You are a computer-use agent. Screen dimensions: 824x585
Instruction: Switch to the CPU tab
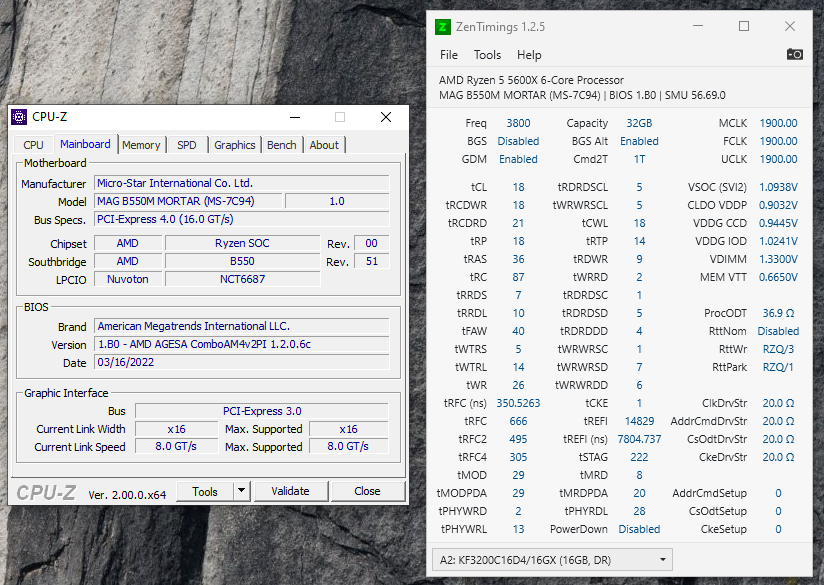click(x=34, y=145)
